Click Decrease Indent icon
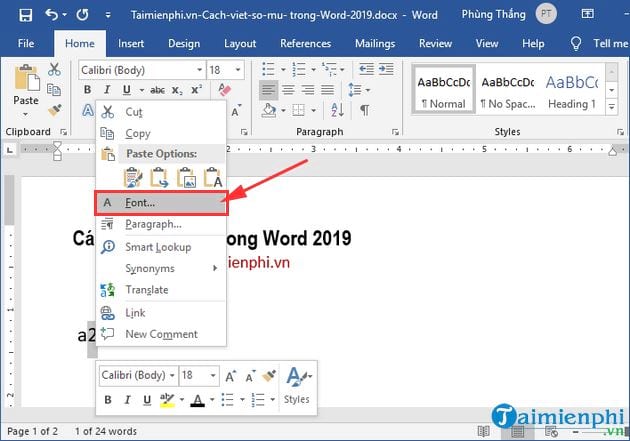This screenshot has height=441, width=630. coord(366,69)
